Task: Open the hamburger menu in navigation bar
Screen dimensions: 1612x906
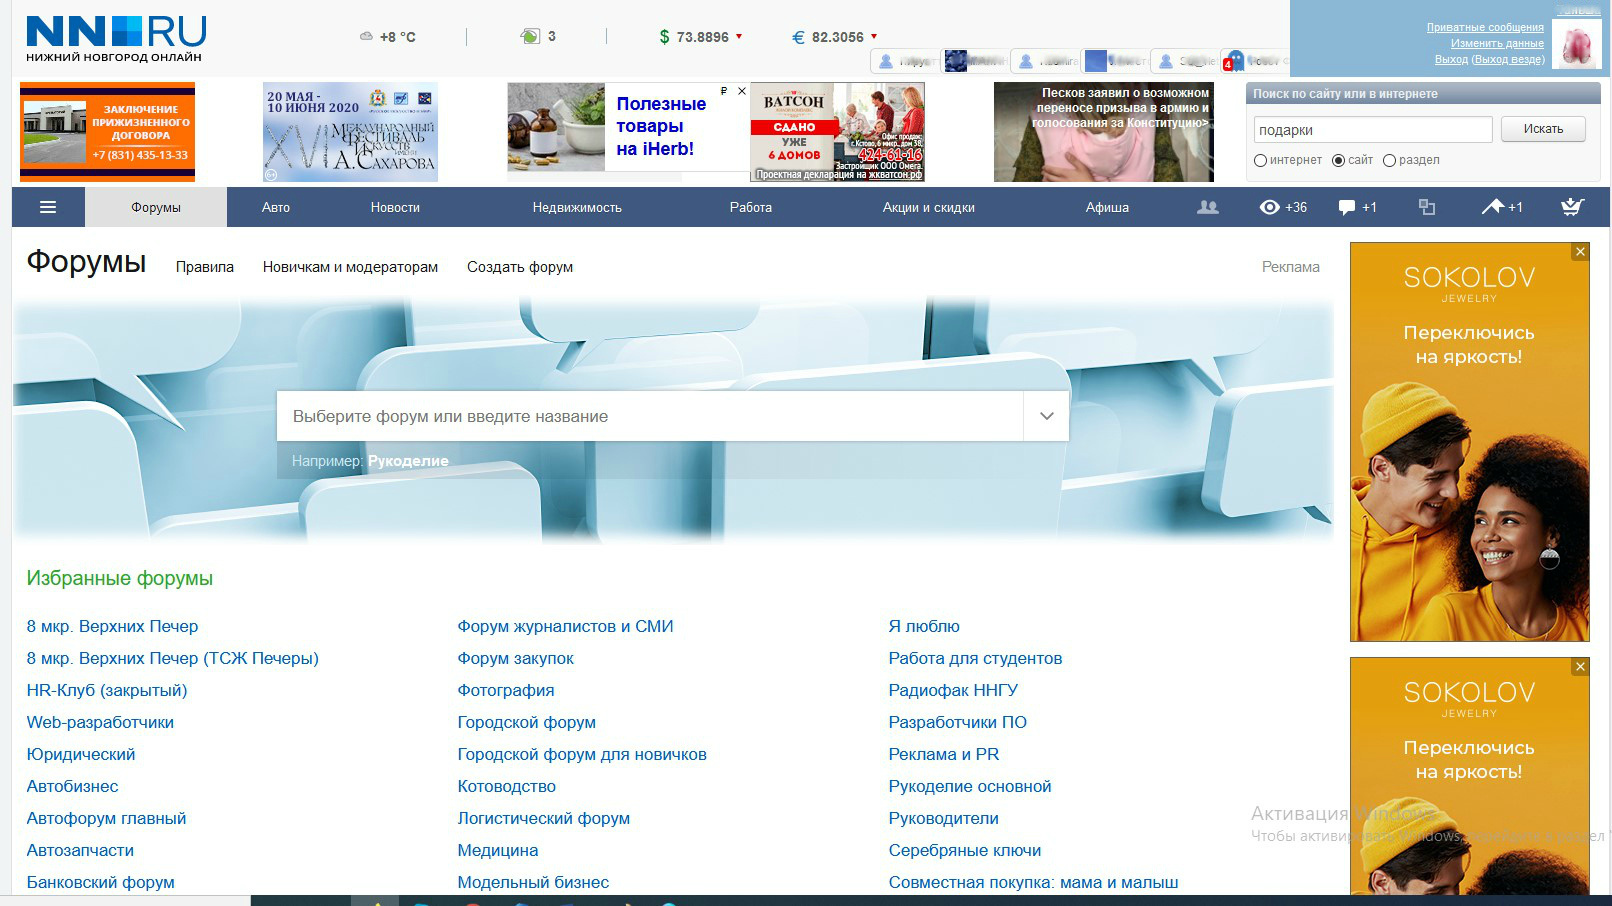Action: [x=48, y=207]
